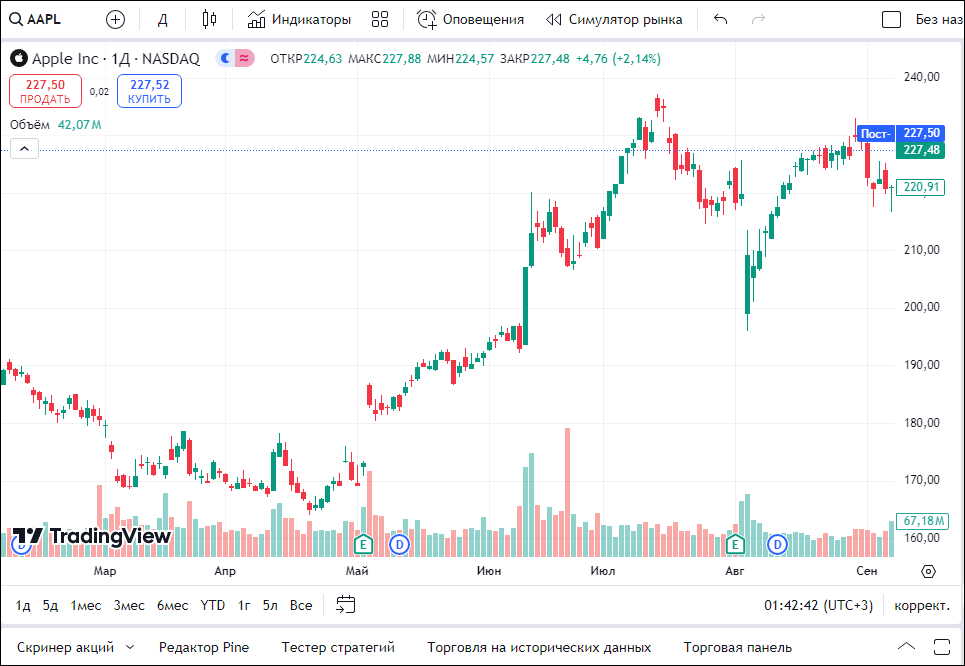Click the 200,00 level on price axis

click(921, 307)
